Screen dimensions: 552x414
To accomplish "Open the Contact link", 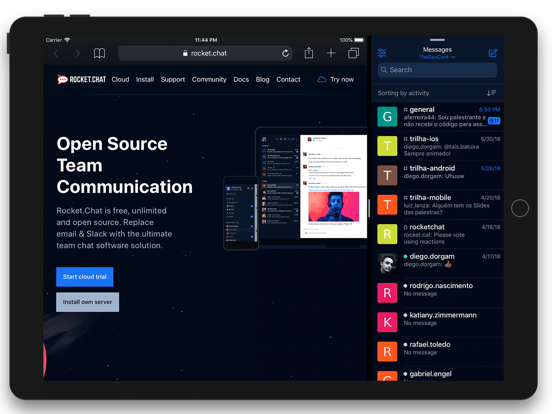I will click(x=288, y=80).
